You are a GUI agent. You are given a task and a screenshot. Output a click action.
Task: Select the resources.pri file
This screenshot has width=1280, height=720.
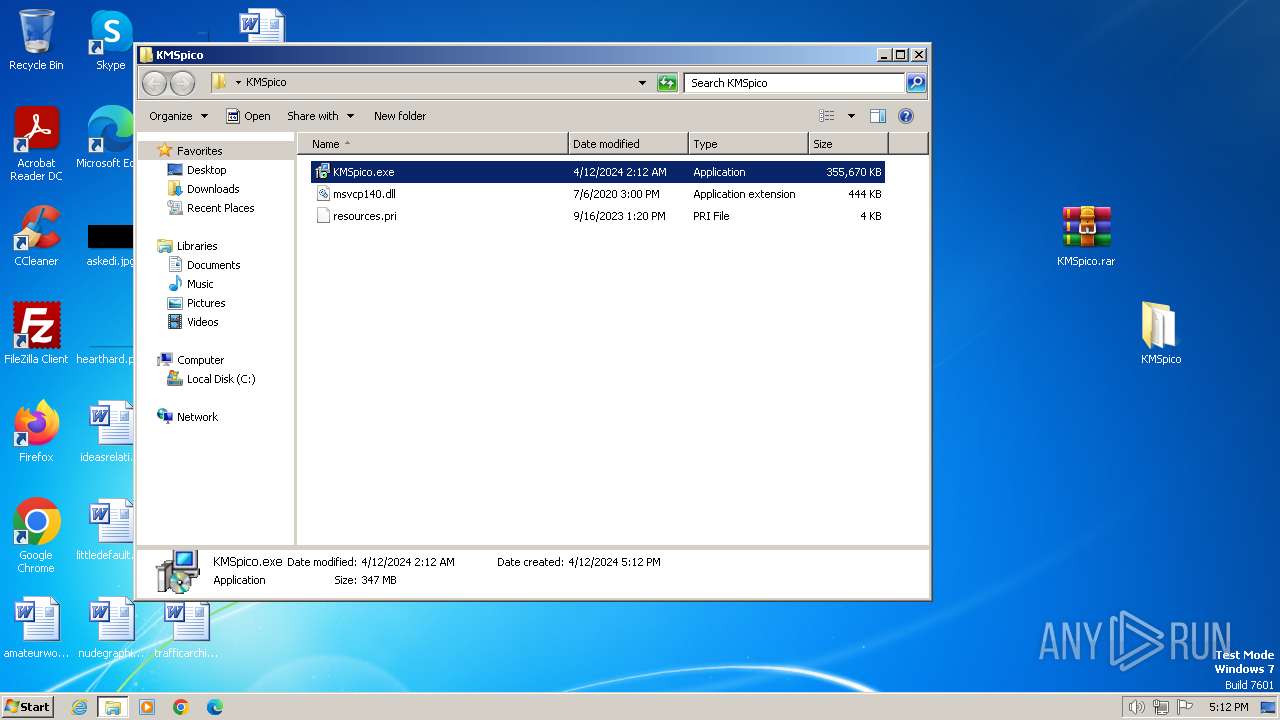click(x=597, y=216)
